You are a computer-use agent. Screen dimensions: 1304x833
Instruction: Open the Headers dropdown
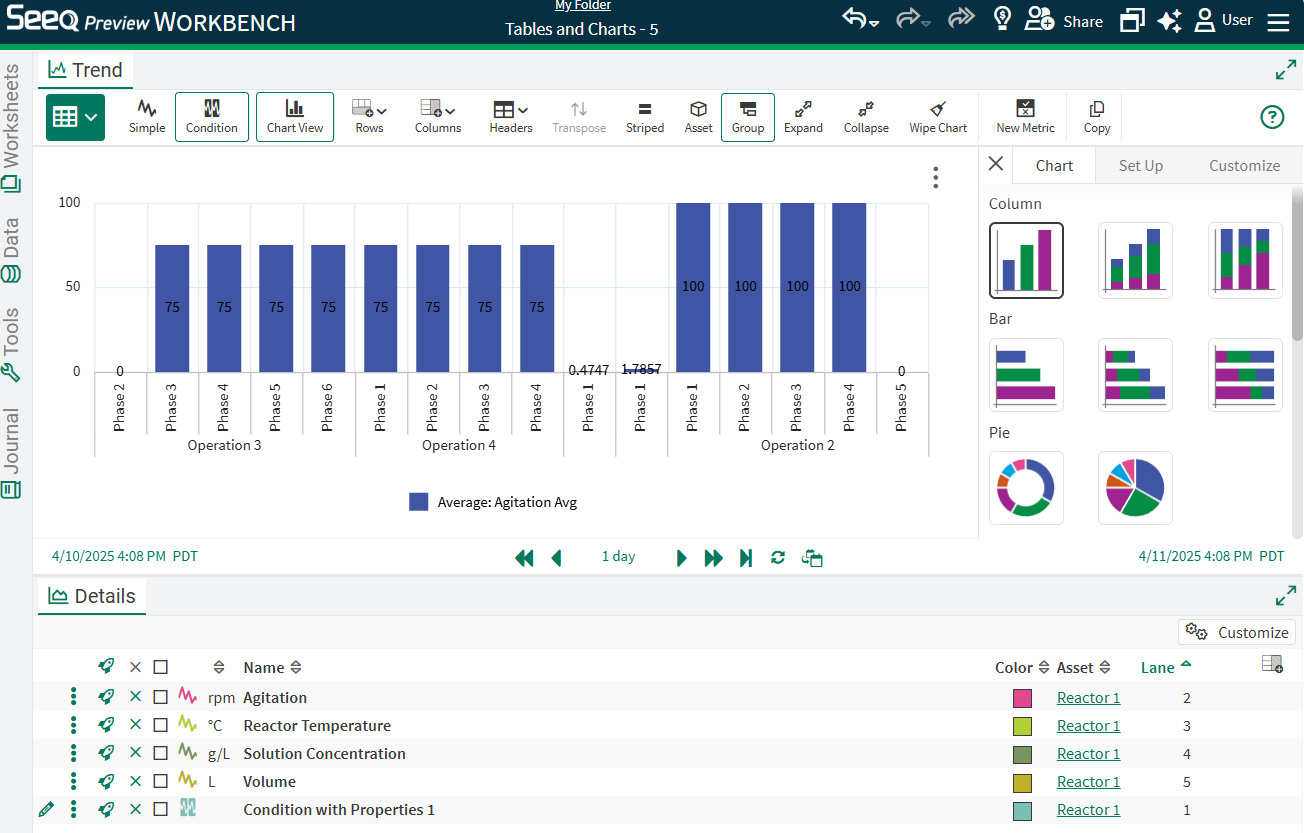pos(510,117)
